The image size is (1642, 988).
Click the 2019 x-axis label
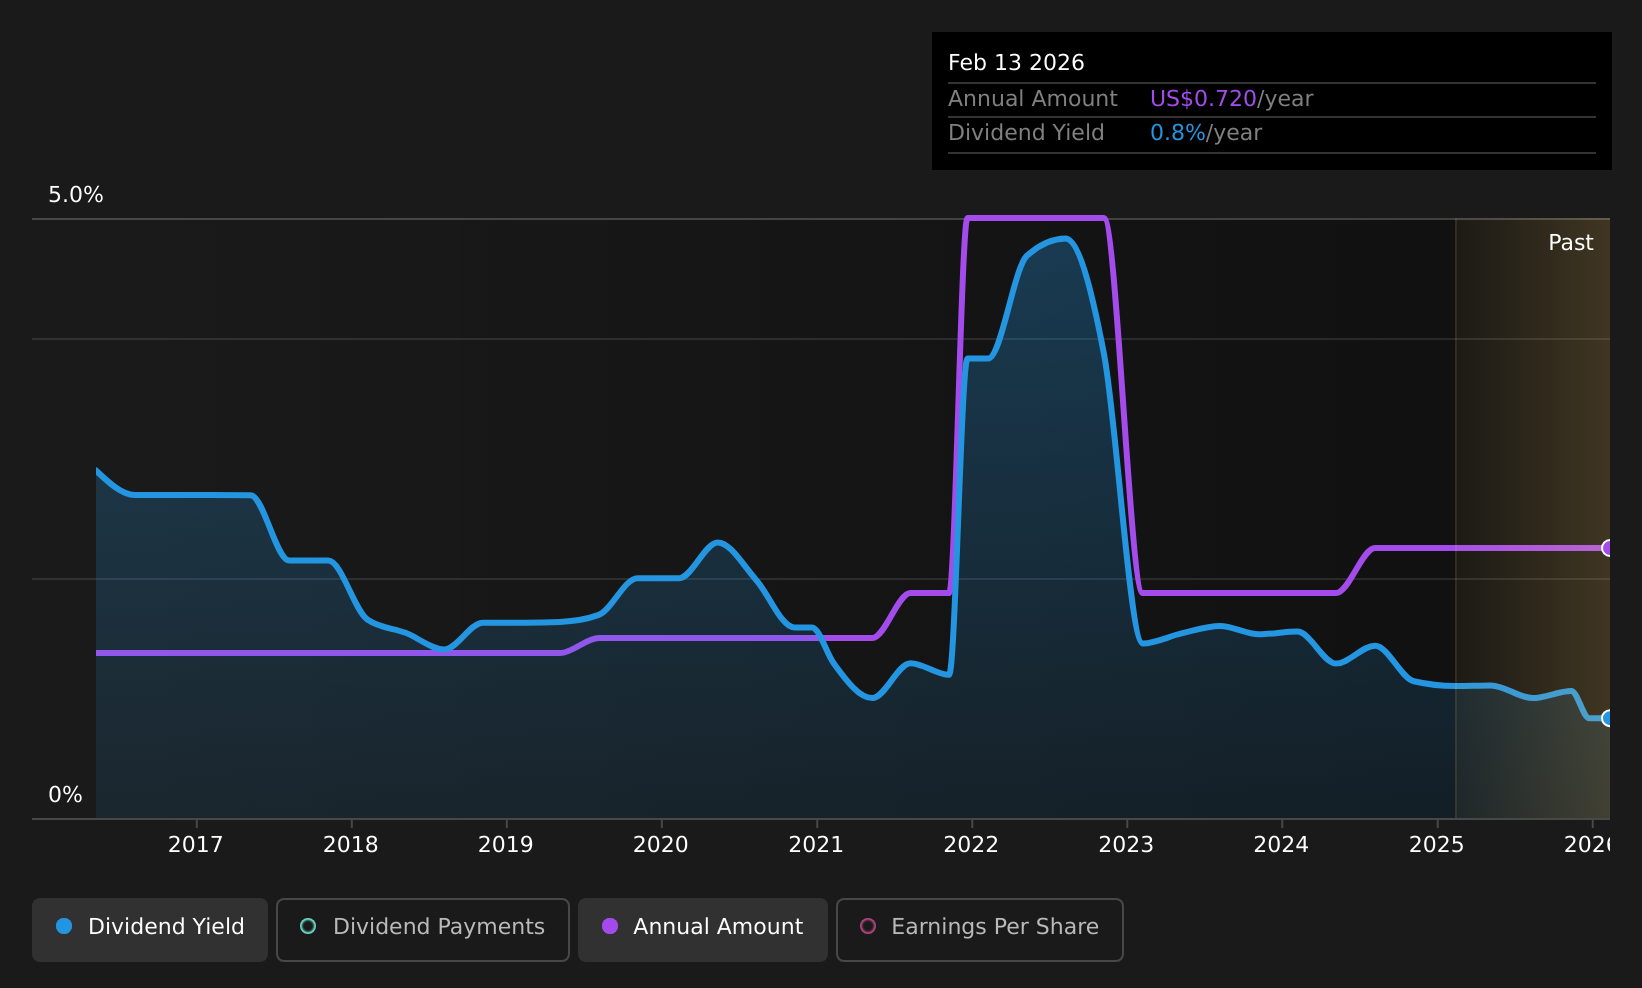pos(506,845)
